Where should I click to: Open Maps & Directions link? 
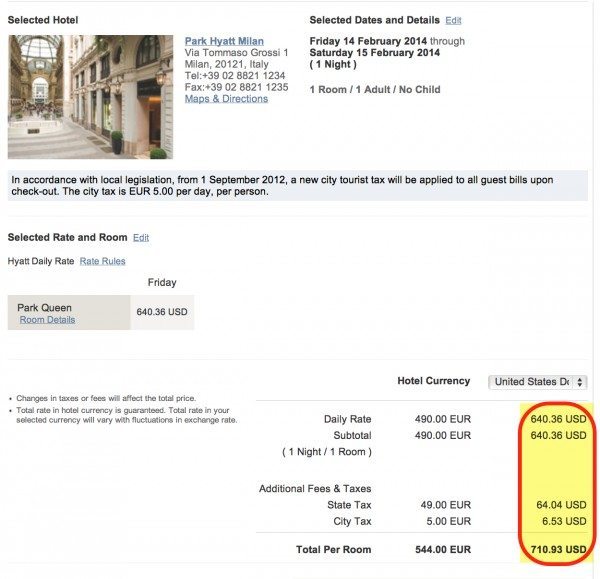(226, 98)
